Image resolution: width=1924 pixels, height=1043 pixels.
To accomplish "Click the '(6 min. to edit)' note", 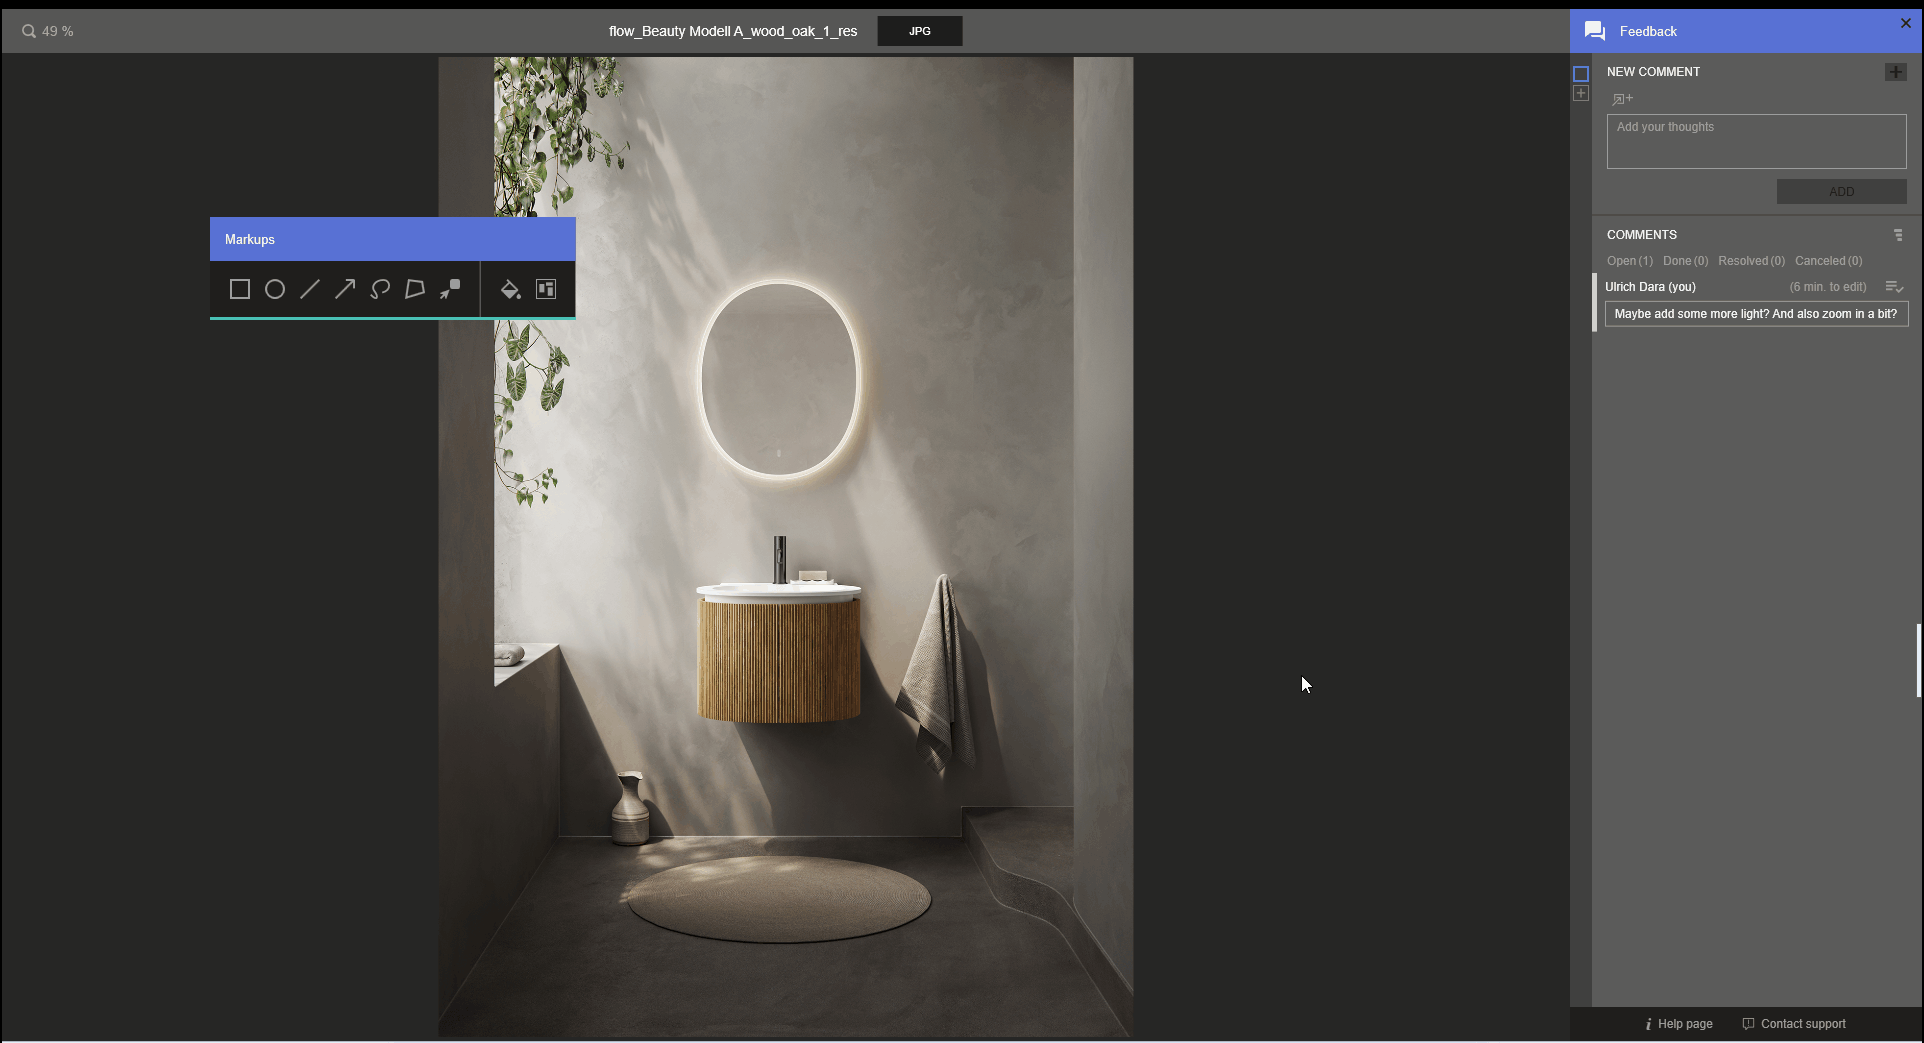I will 1827,287.
